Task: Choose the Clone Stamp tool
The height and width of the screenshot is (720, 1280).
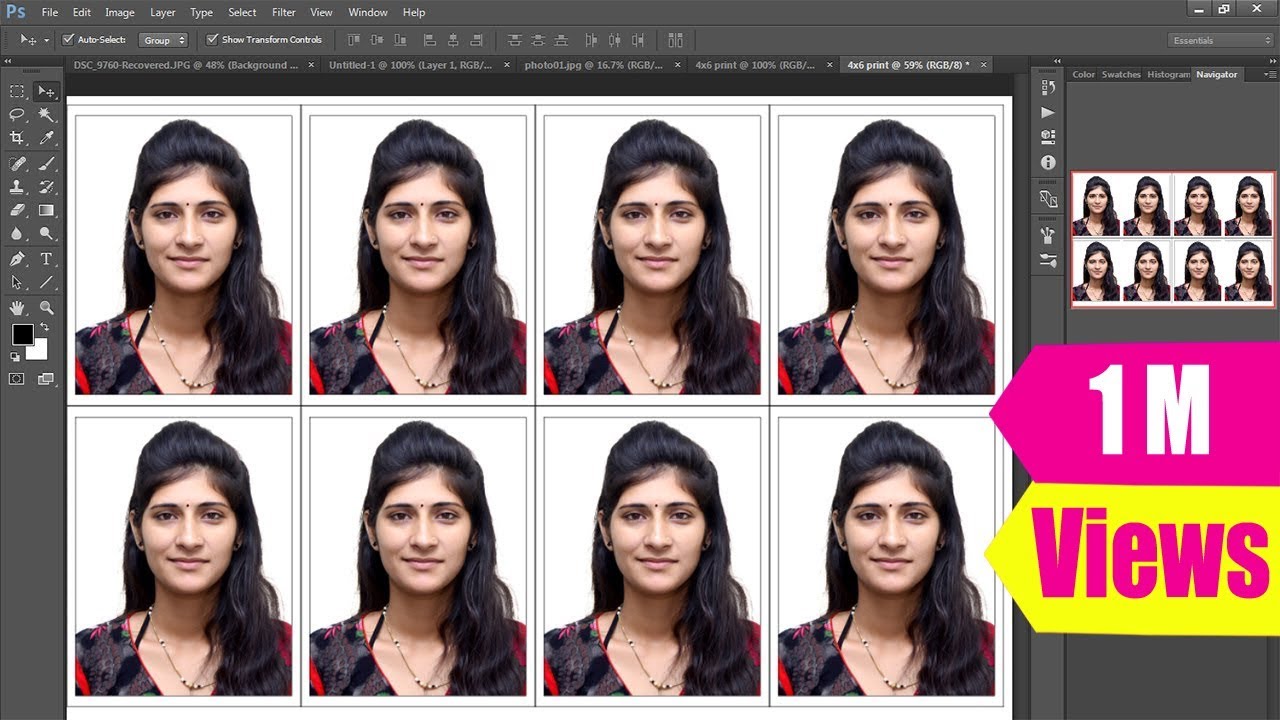Action: [17, 187]
